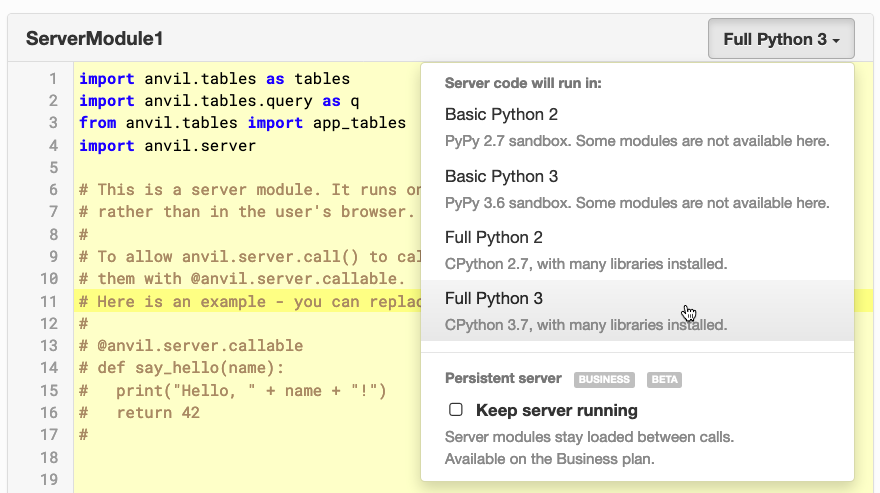Image resolution: width=880 pixels, height=493 pixels.
Task: Click the print Hello statement on line 15
Action: click(250, 391)
